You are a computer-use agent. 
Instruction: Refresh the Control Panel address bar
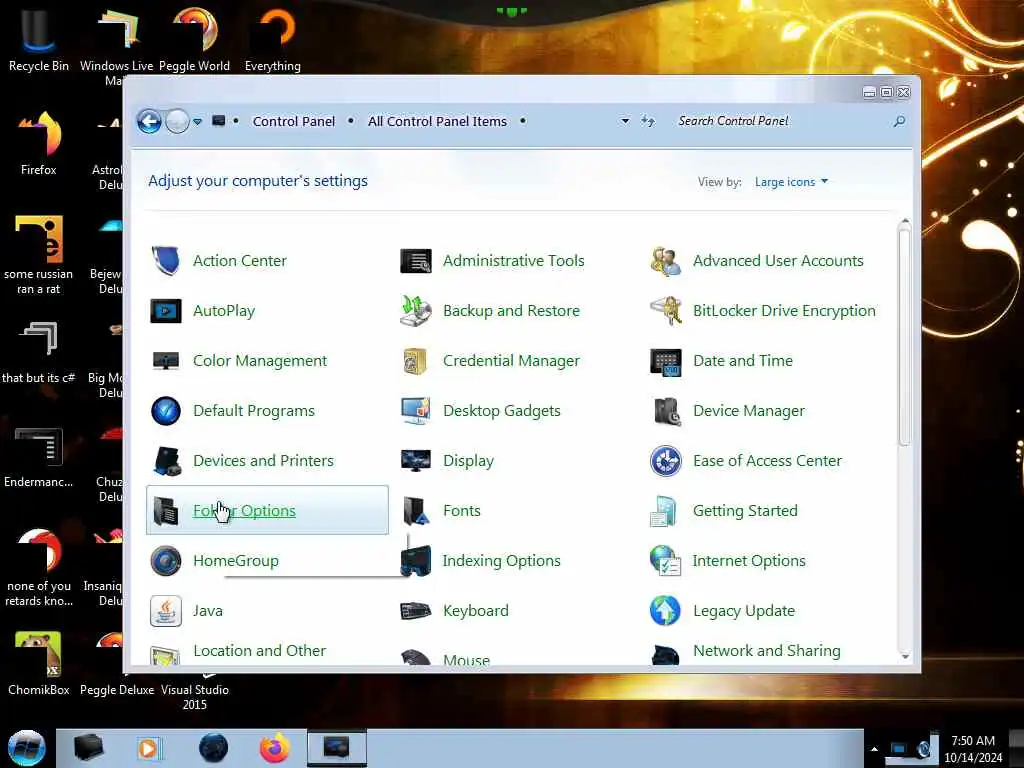click(x=647, y=121)
